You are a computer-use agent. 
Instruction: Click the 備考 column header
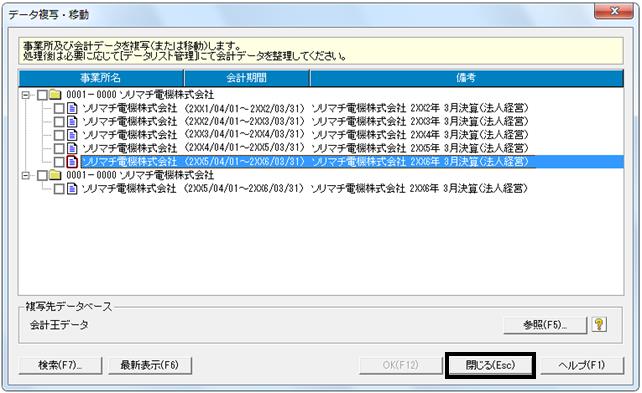[467, 78]
